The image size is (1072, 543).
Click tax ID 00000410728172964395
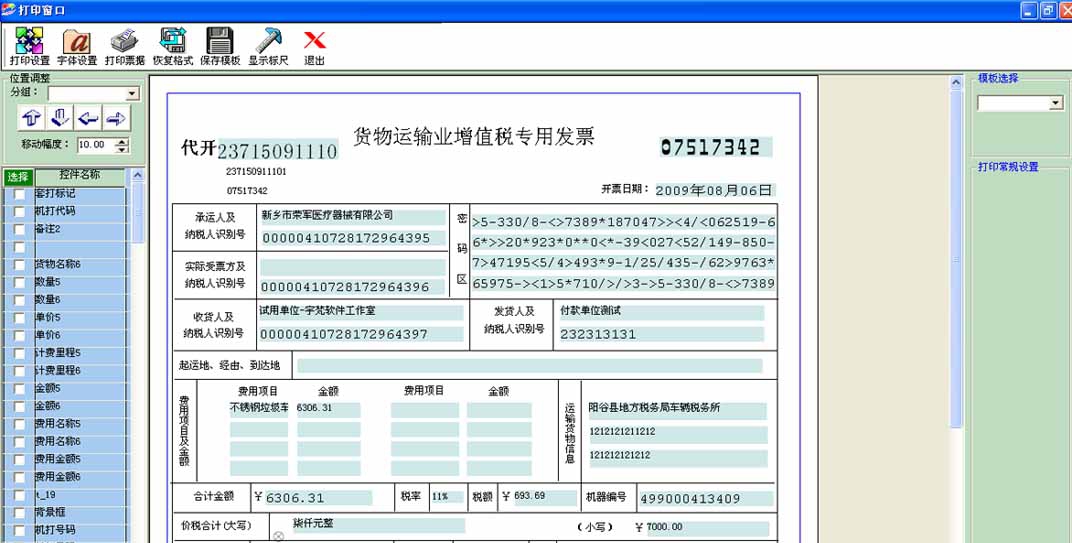click(x=353, y=239)
